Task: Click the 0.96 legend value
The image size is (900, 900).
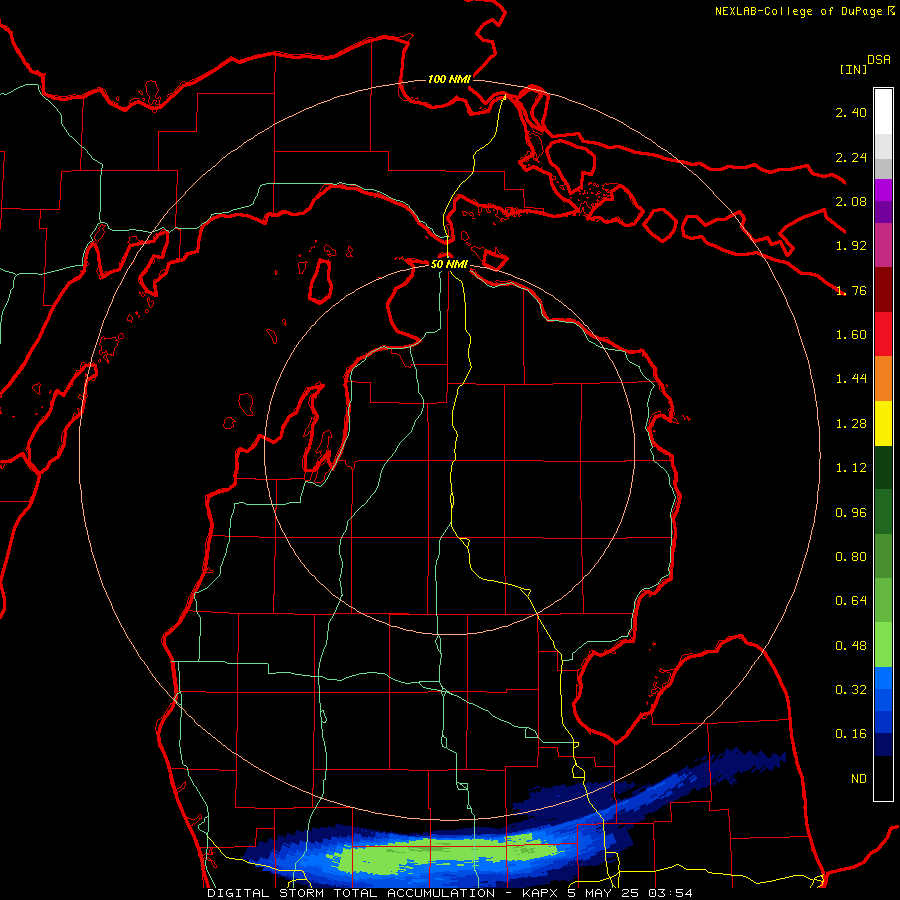Action: click(x=851, y=513)
